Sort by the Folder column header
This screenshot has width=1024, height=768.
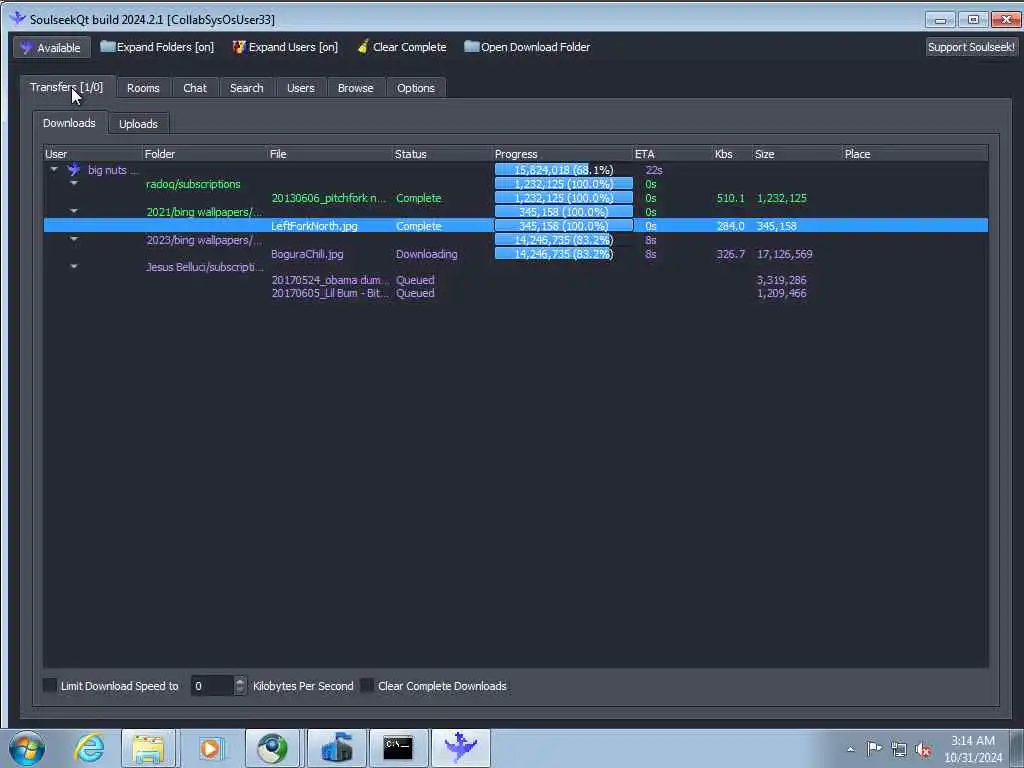[205, 154]
